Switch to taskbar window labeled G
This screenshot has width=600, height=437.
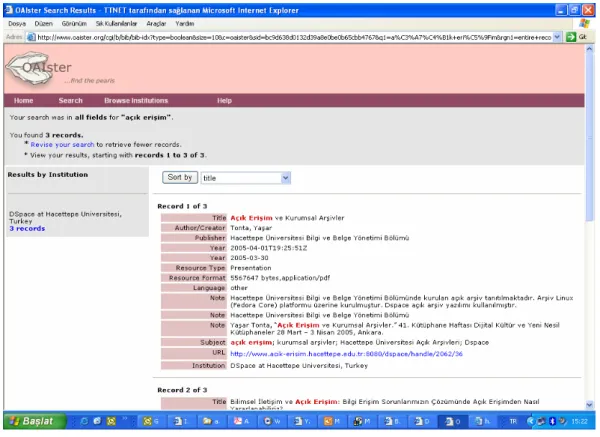click(x=152, y=421)
